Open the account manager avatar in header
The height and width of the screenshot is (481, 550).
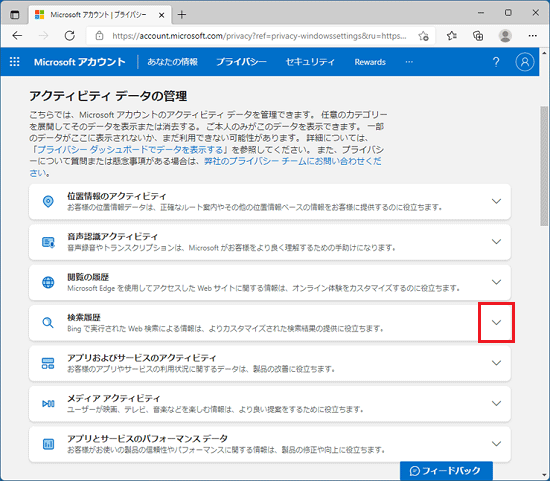[525, 62]
